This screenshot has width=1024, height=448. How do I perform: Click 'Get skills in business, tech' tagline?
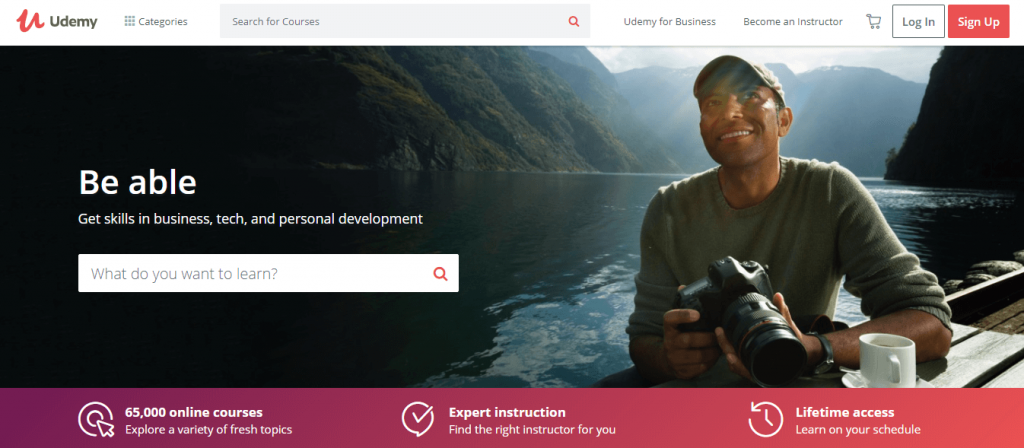click(x=251, y=219)
